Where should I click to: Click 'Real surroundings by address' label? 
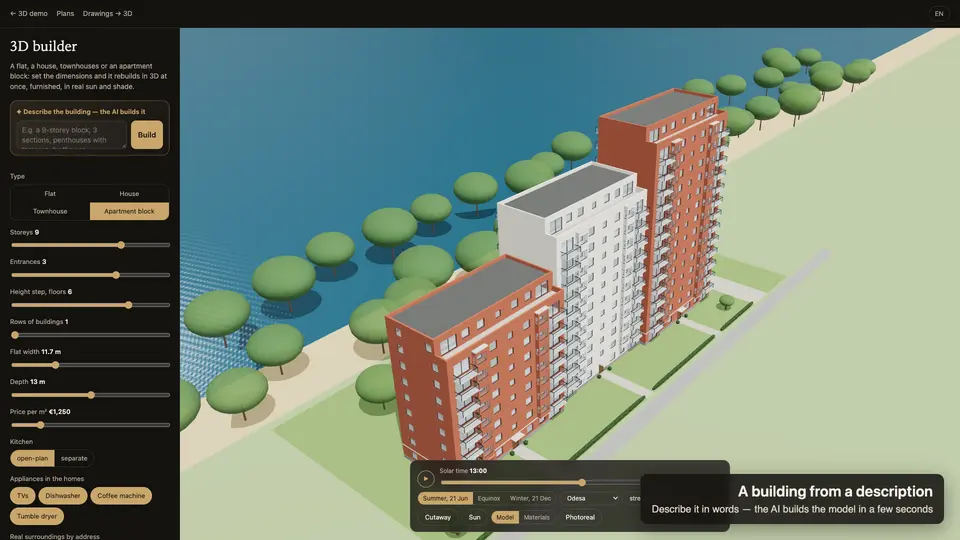(54, 536)
